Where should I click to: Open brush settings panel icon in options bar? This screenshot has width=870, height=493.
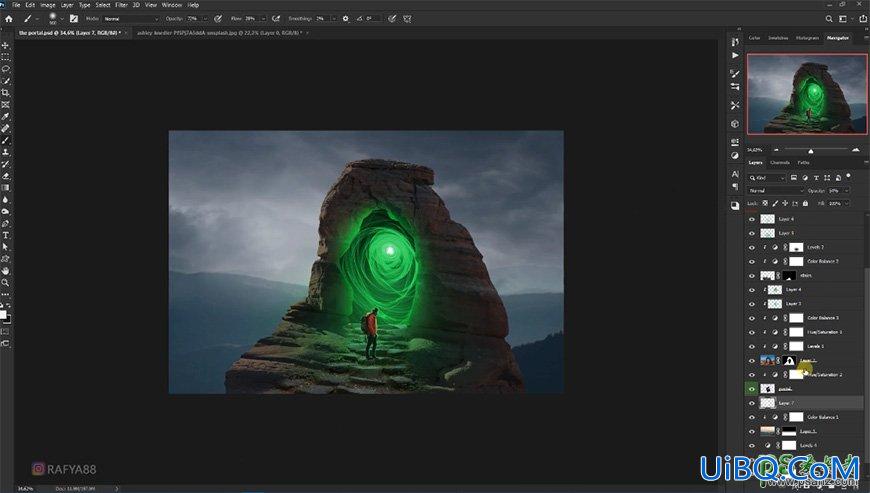click(x=74, y=18)
